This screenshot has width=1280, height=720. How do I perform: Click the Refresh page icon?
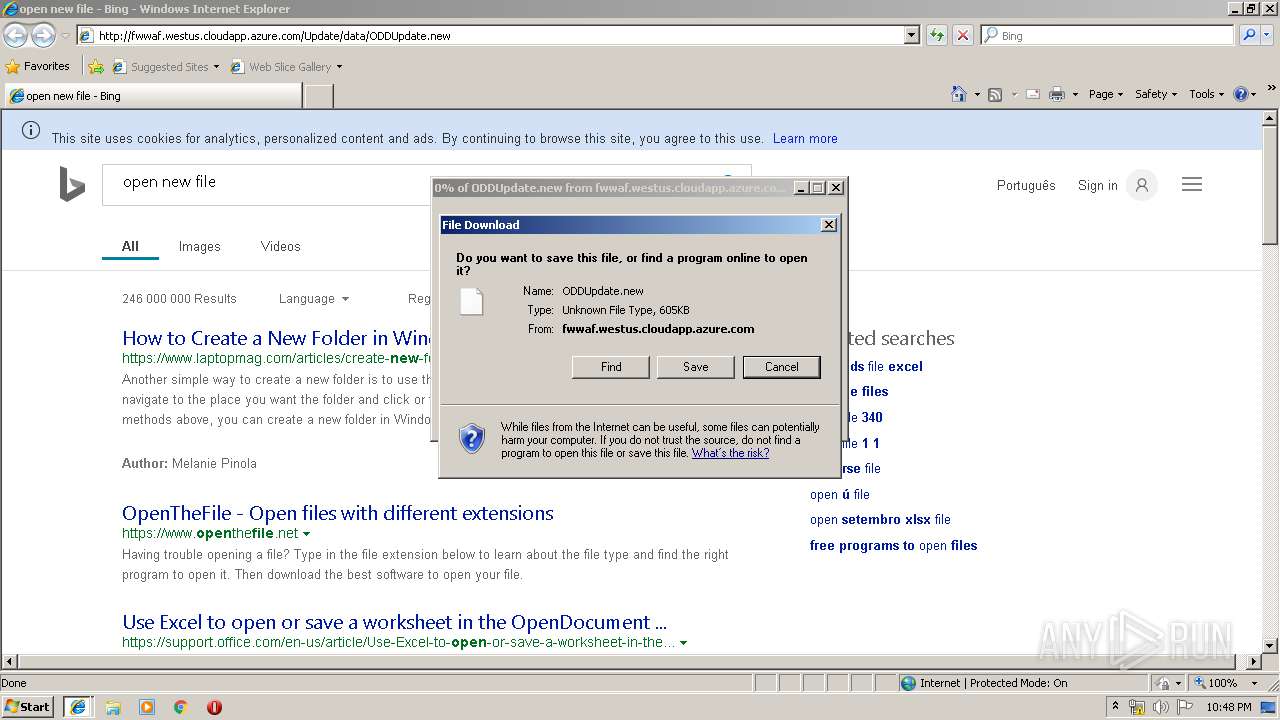(x=936, y=35)
